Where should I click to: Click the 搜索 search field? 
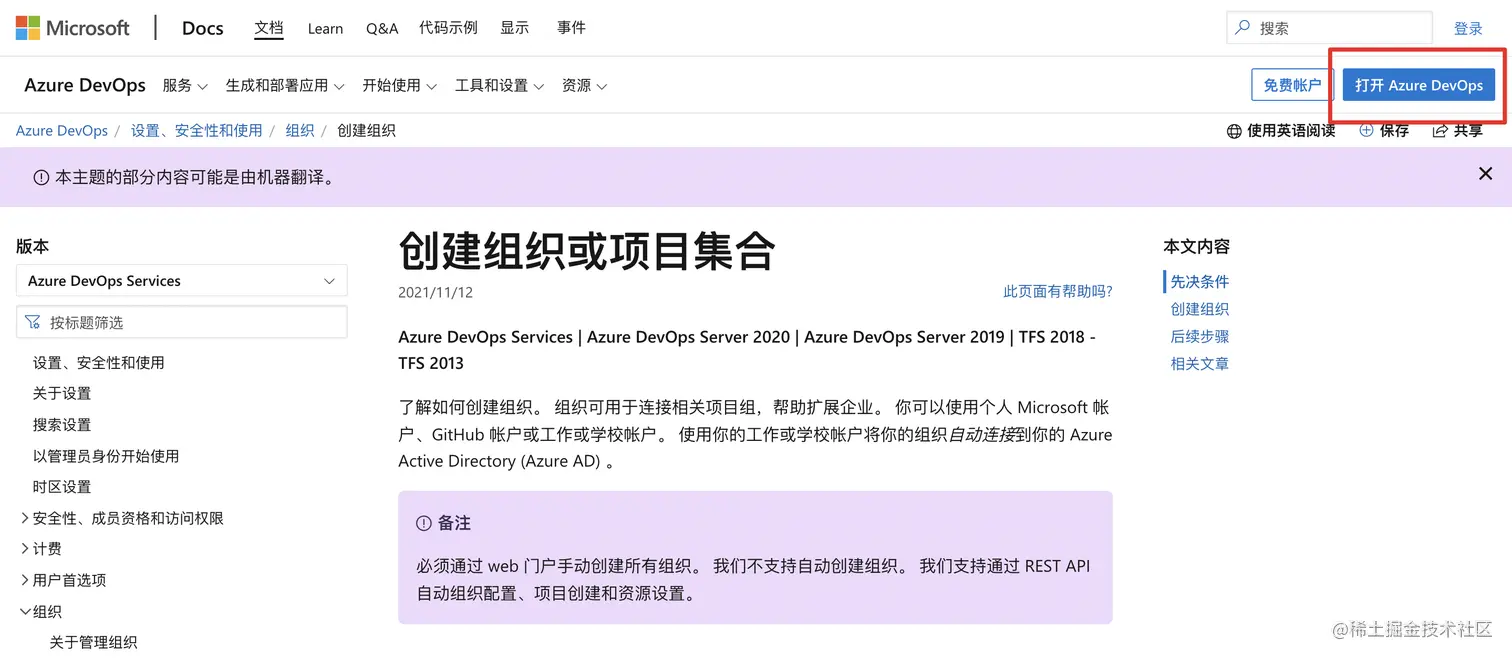click(1329, 28)
